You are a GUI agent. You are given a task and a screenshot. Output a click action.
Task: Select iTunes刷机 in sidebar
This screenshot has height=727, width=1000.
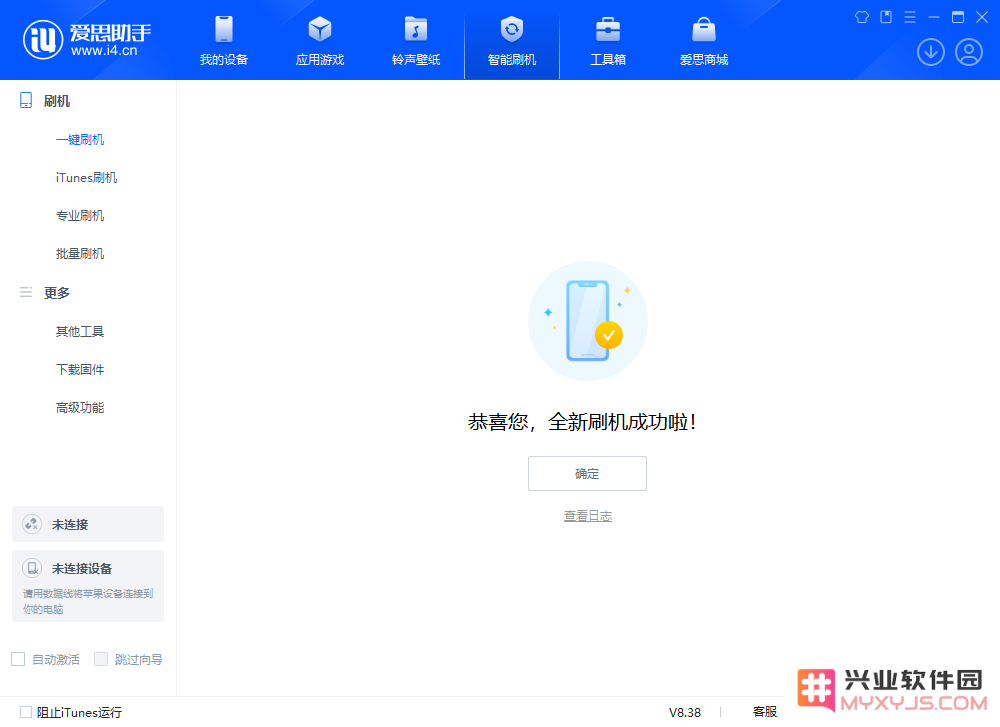(x=86, y=177)
